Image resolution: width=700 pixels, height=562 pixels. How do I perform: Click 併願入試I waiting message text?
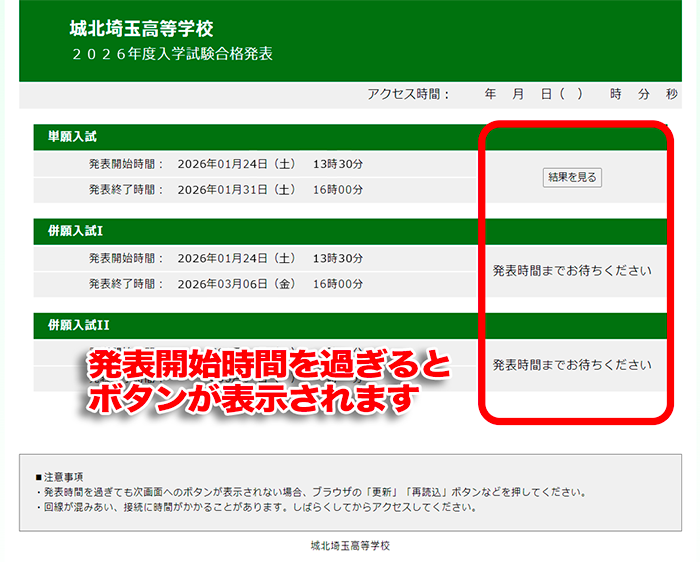[x=572, y=270]
